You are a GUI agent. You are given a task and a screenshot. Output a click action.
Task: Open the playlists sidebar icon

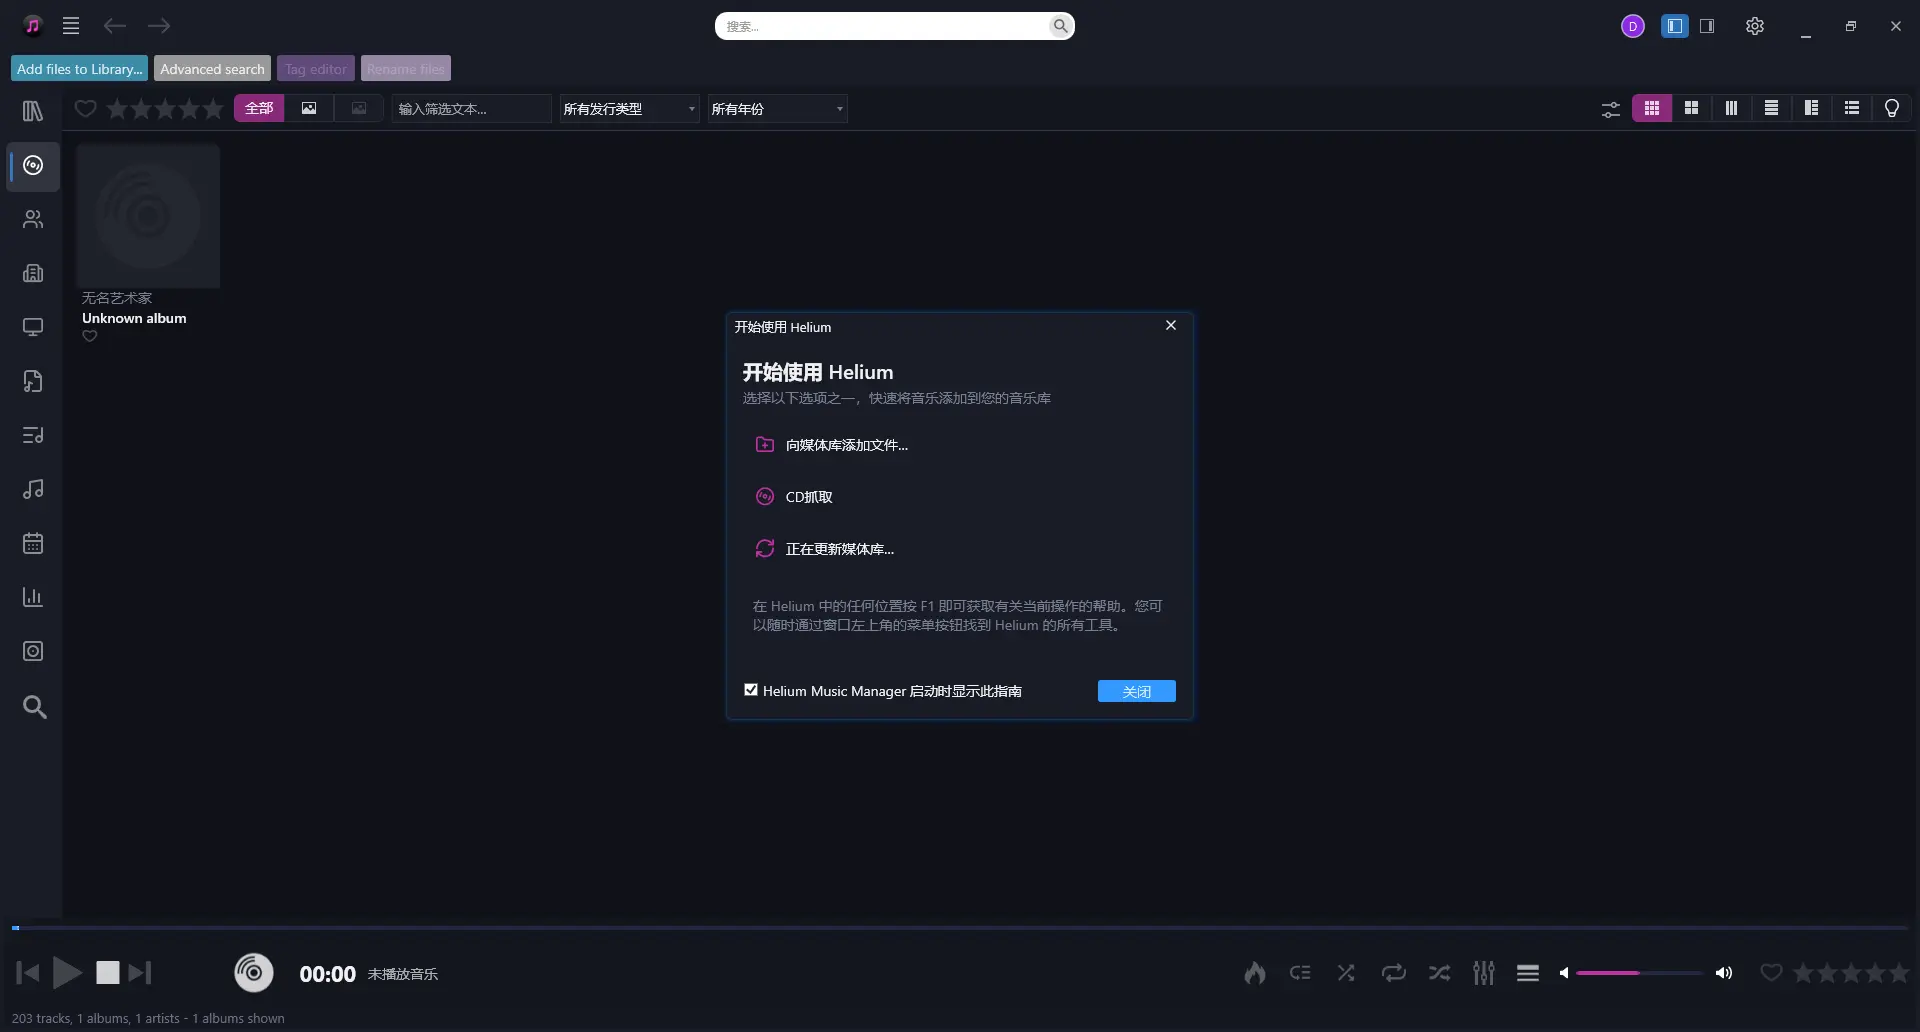pos(33,435)
